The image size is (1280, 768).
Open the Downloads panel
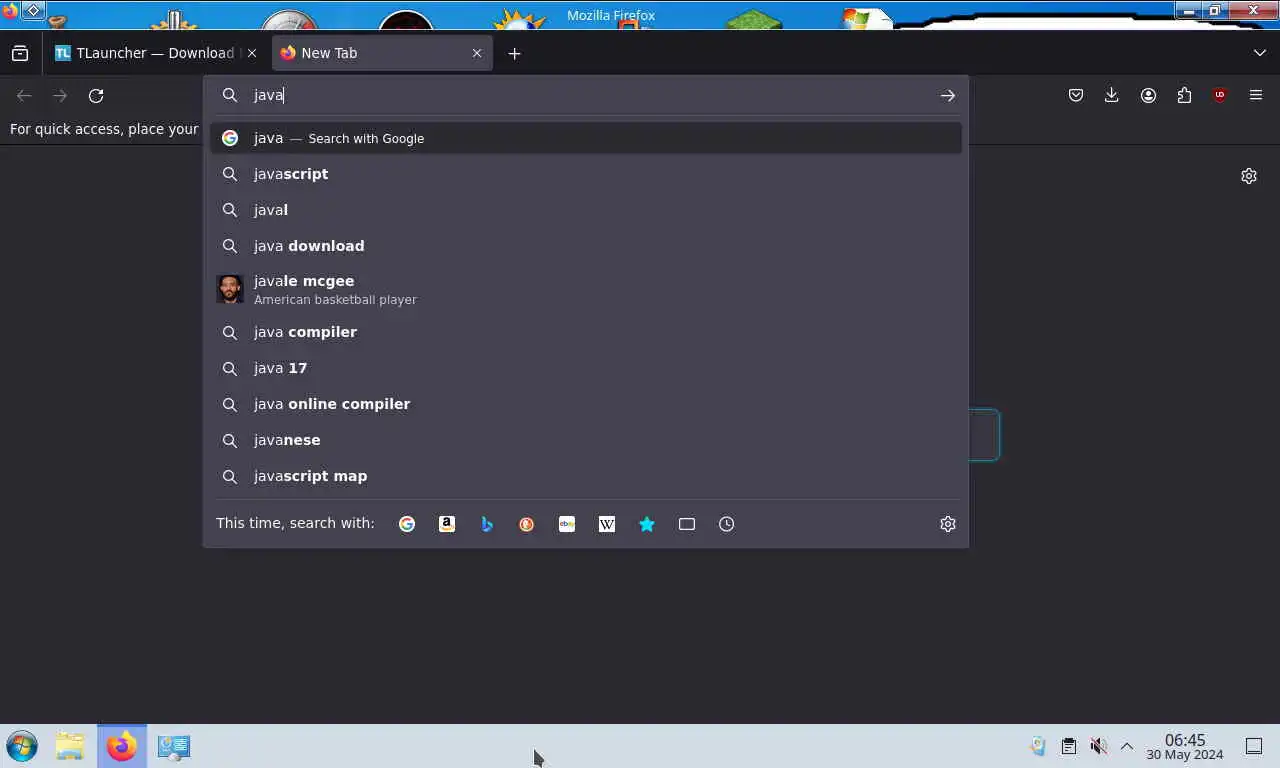point(1112,96)
